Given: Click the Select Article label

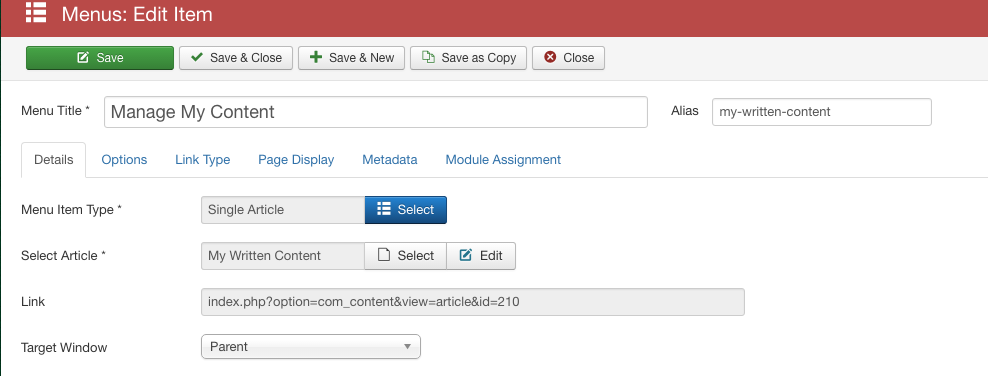Looking at the screenshot, I should click(x=63, y=256).
